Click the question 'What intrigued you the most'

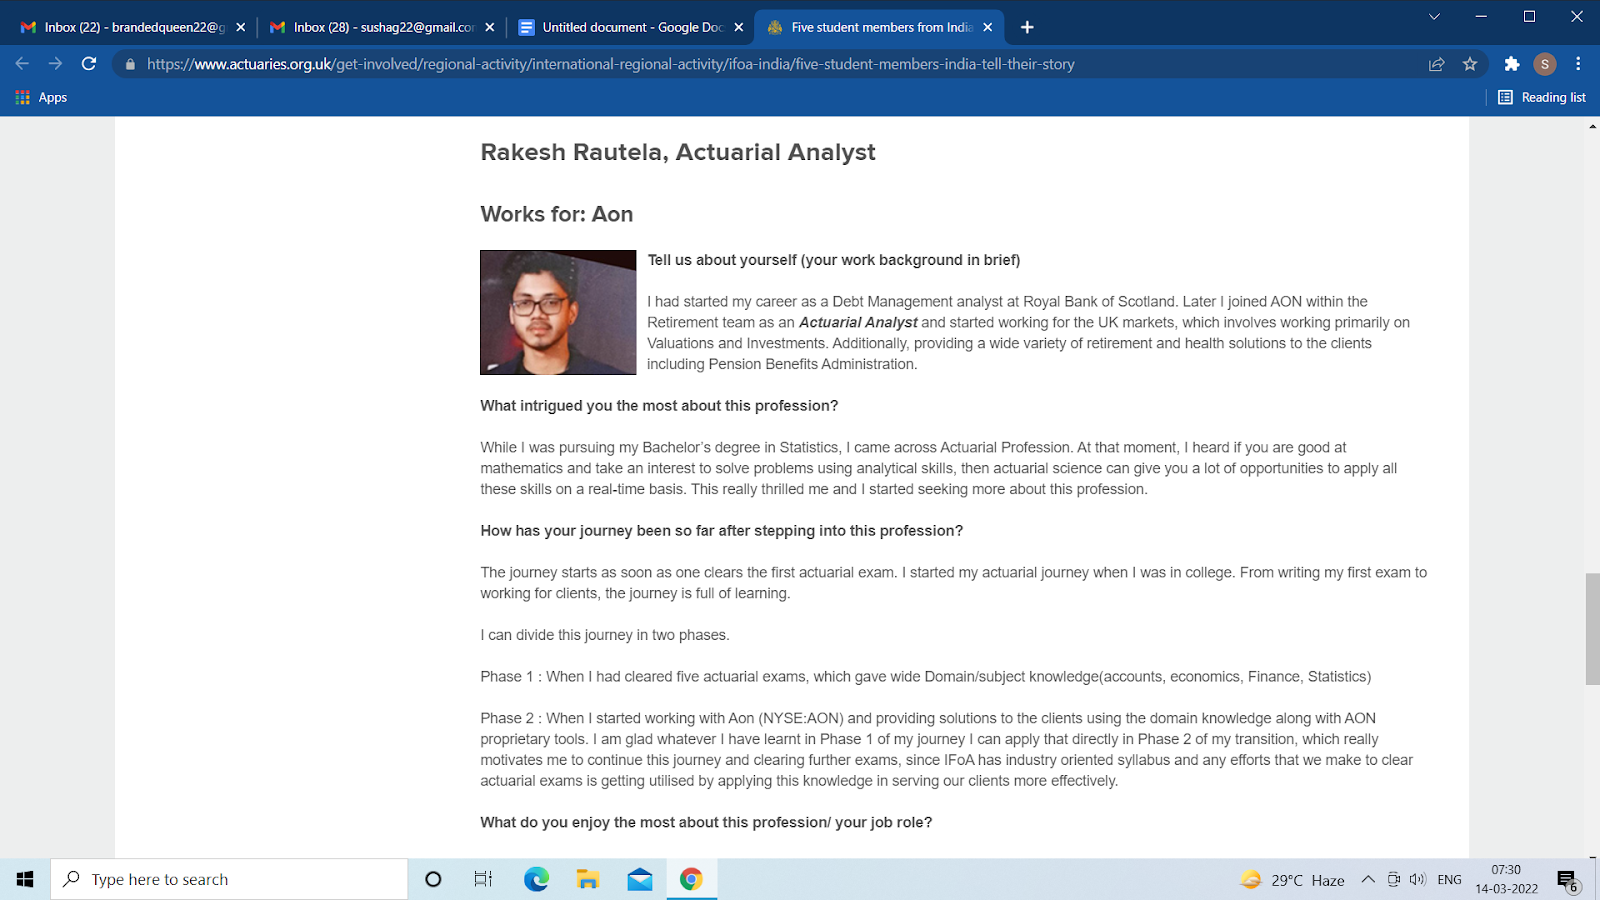pos(659,406)
